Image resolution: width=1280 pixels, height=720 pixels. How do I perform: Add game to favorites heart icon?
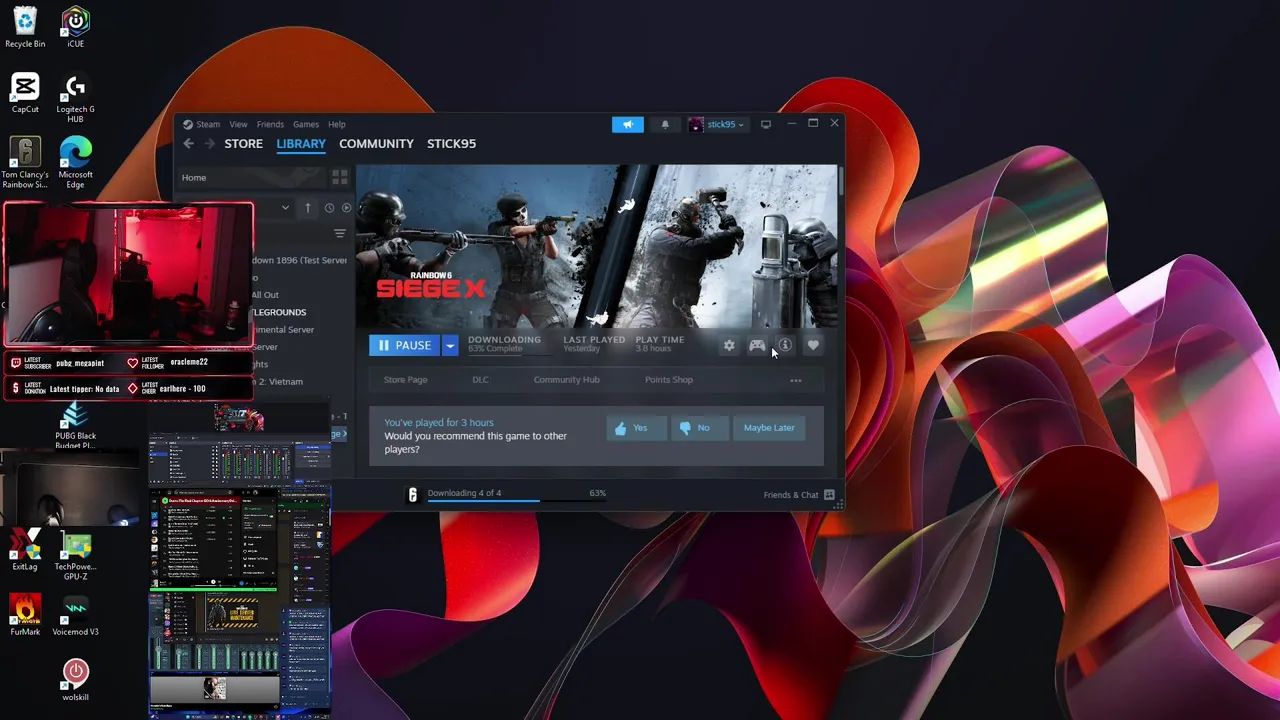click(x=813, y=345)
